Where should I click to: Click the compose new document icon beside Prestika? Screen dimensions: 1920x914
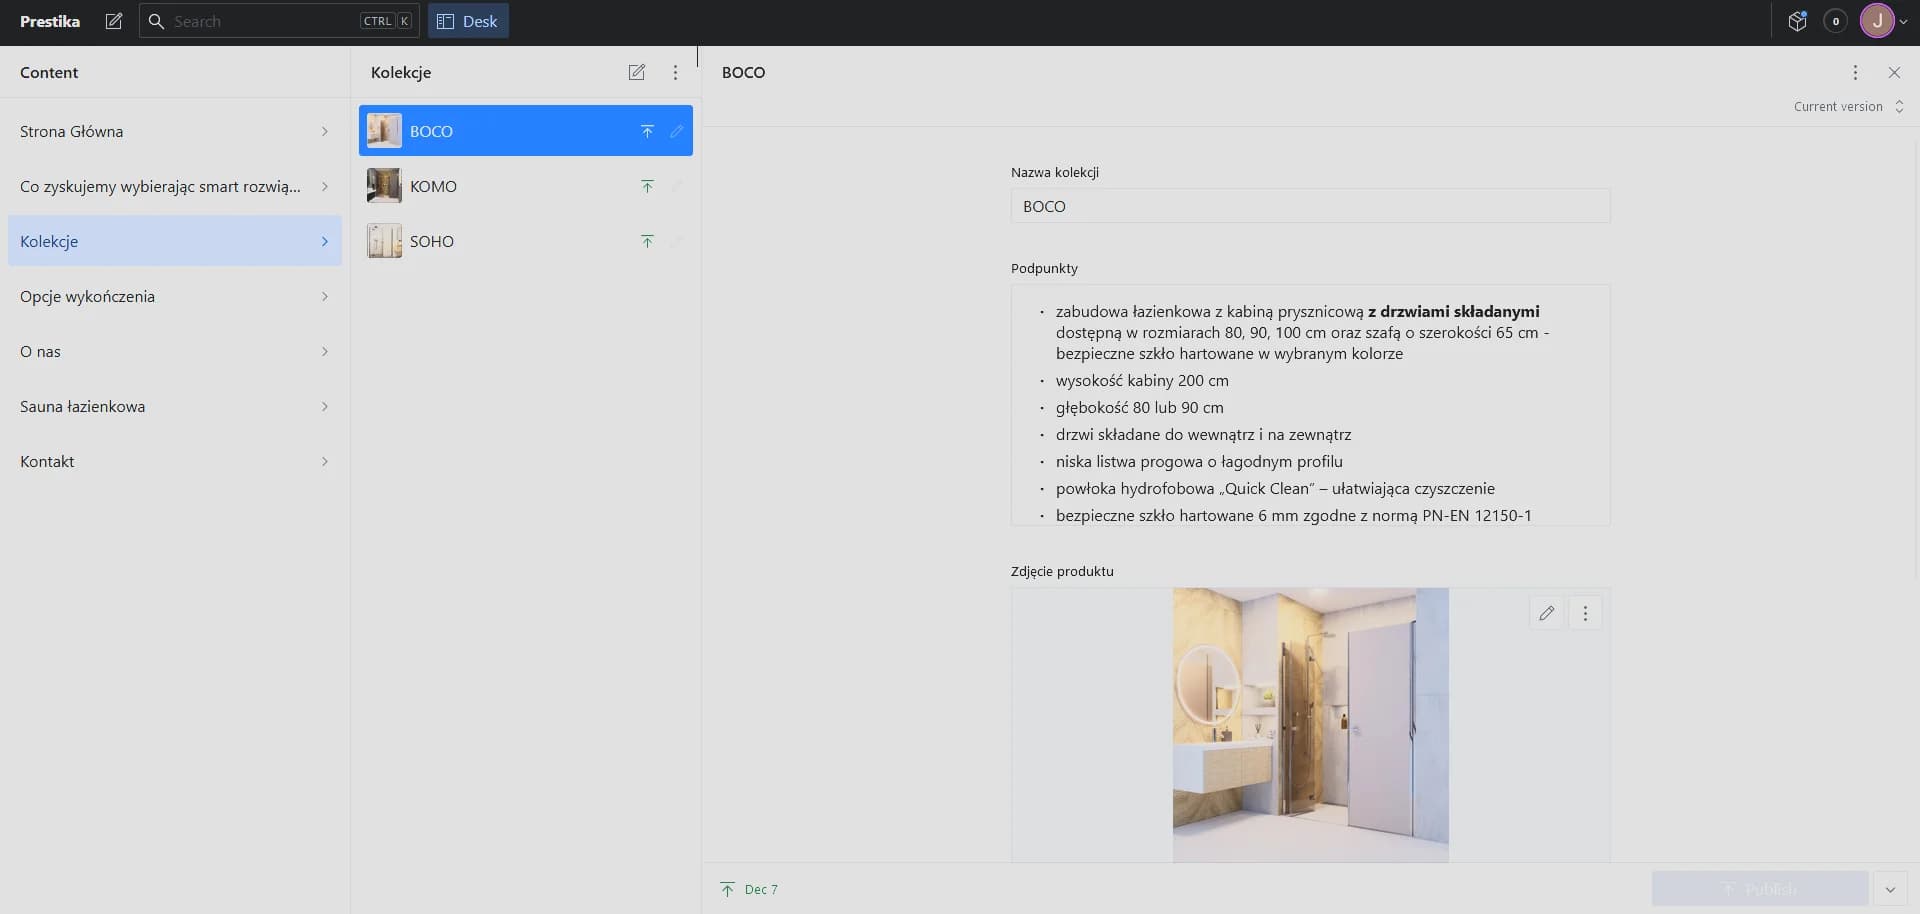point(114,21)
